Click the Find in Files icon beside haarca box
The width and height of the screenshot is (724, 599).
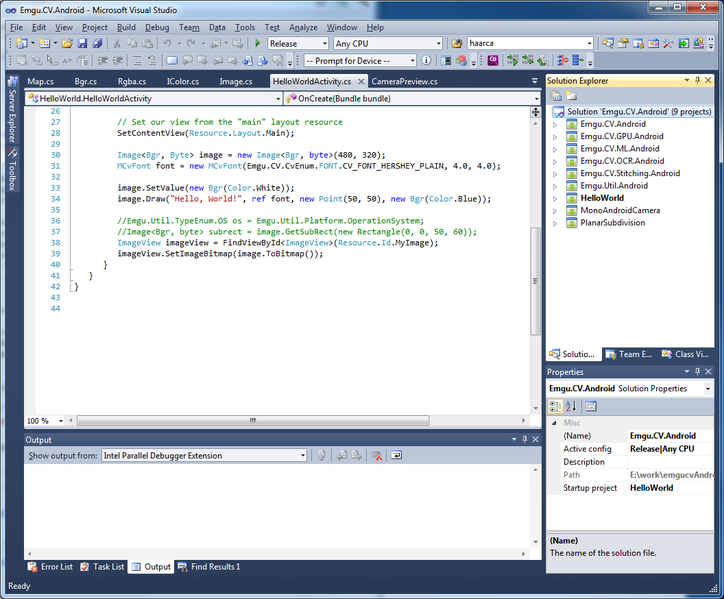[x=457, y=43]
